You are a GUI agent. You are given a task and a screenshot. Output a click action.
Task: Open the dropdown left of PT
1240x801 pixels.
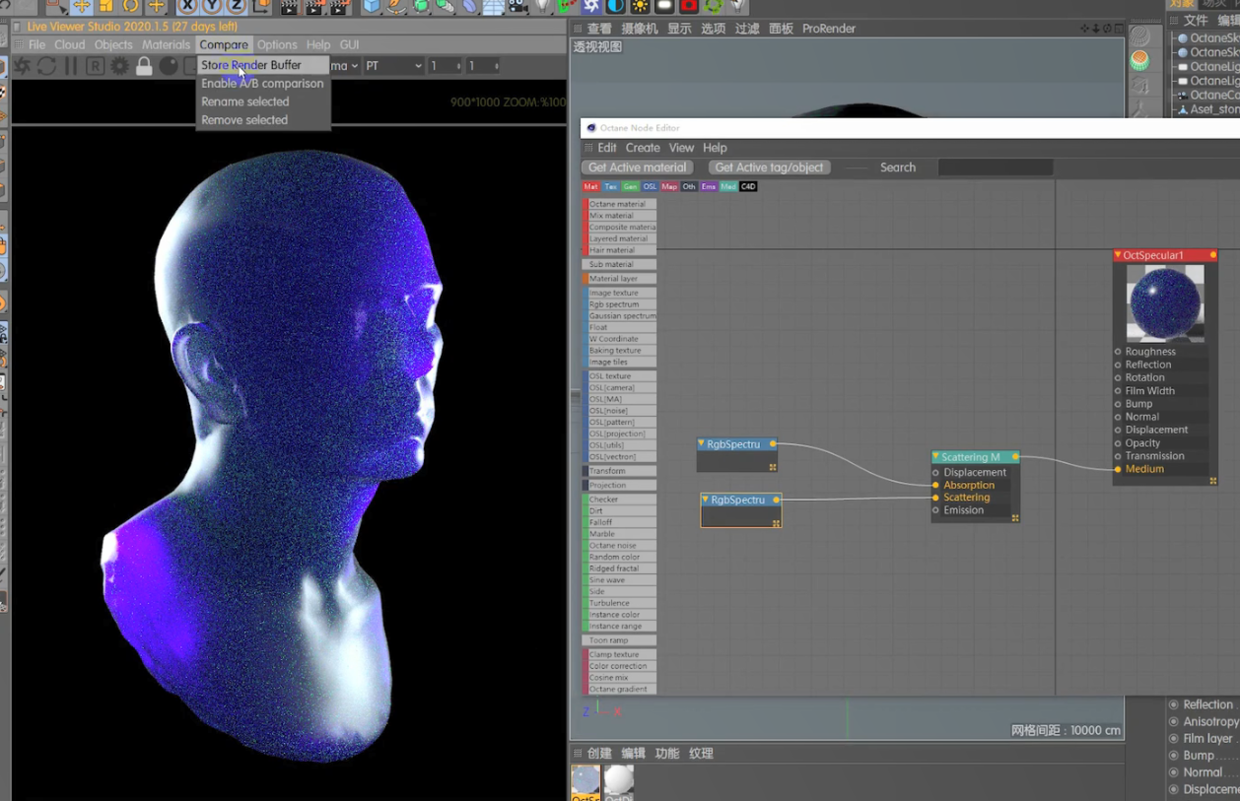(x=343, y=66)
